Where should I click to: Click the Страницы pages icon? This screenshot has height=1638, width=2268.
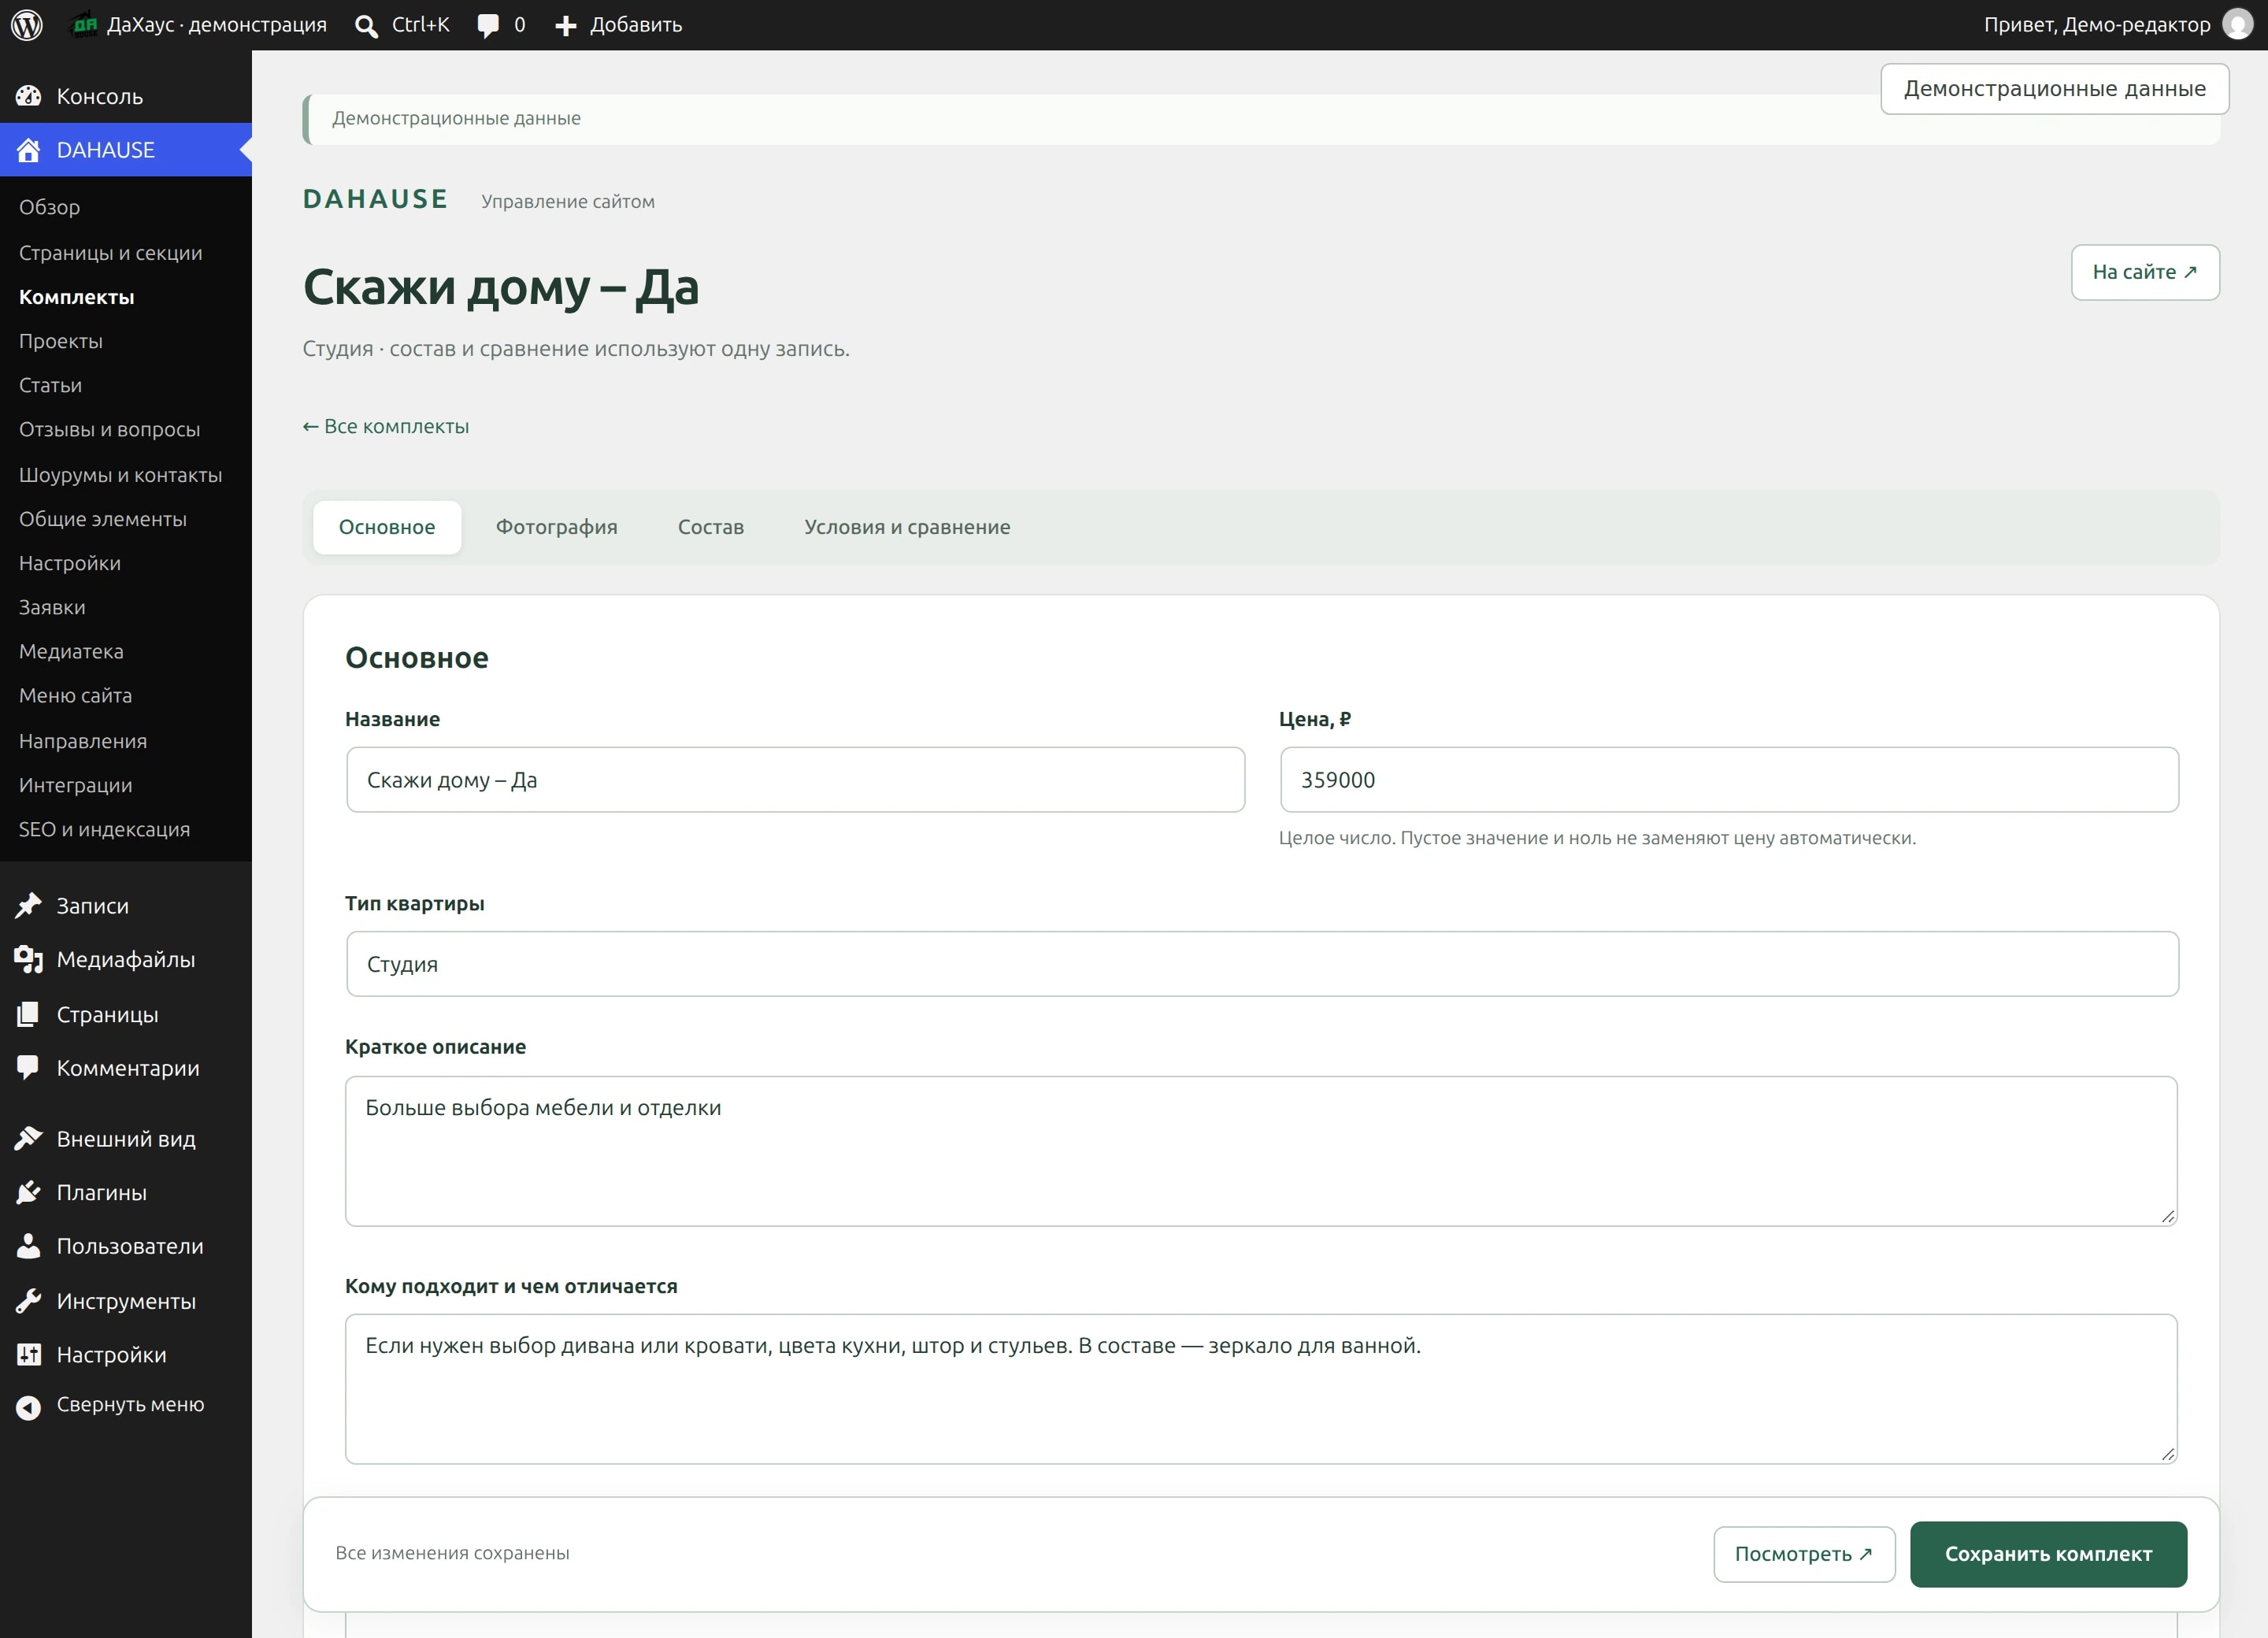(x=28, y=1014)
